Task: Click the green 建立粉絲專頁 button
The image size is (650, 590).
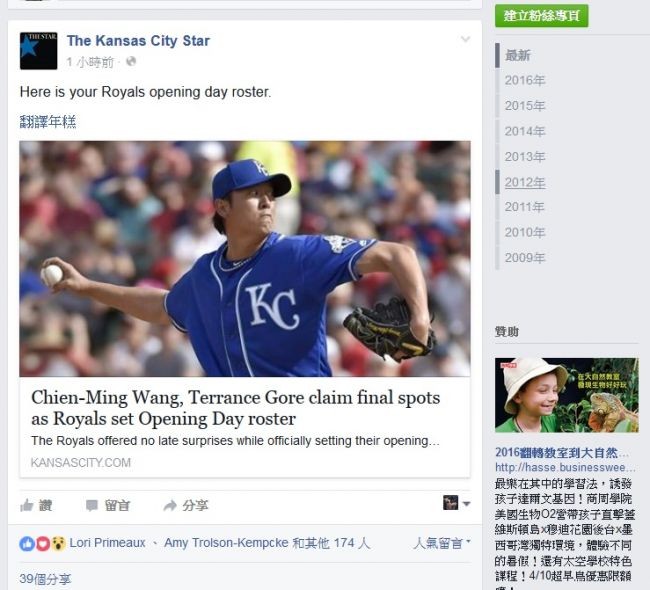Action: (x=541, y=16)
